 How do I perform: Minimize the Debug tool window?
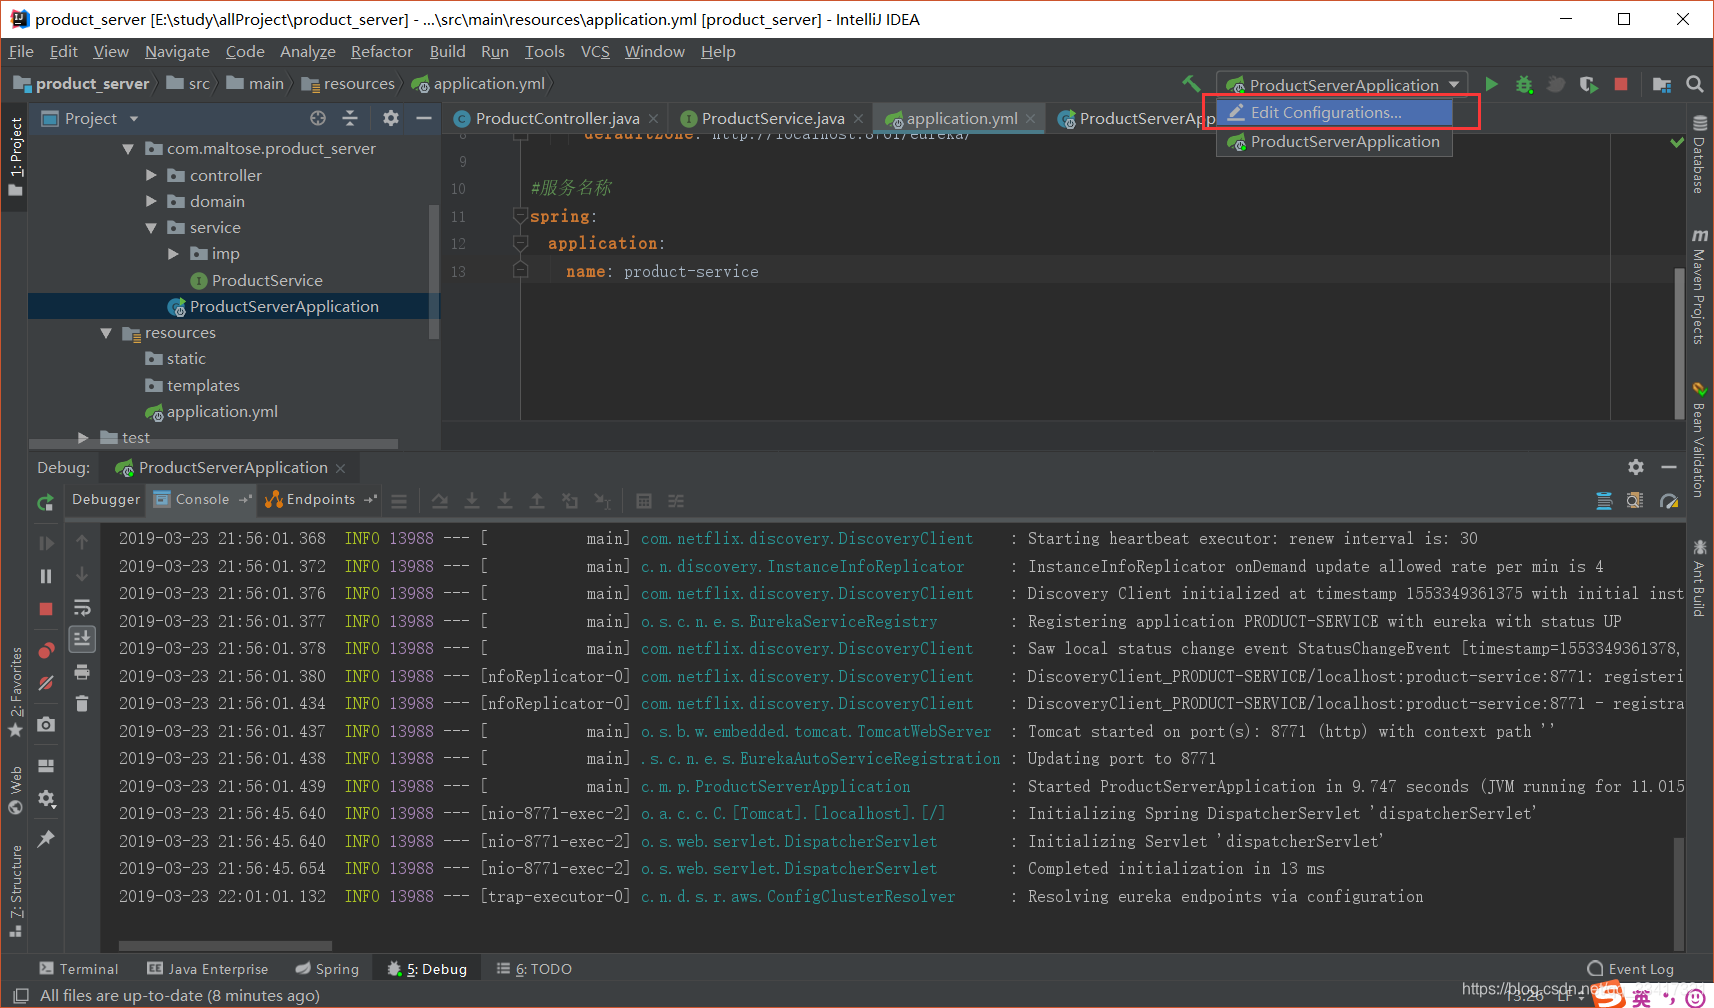(1668, 467)
